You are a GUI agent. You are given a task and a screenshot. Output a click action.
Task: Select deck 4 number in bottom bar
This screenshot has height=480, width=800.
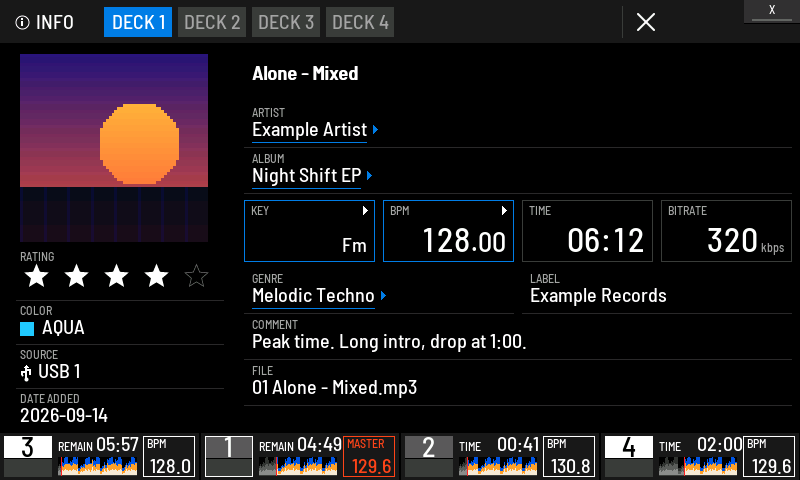point(629,447)
